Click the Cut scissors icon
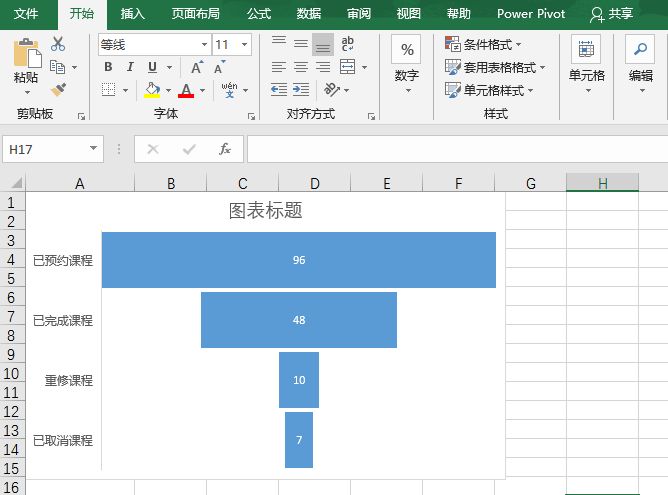Viewport: 668px width, 495px height. [x=57, y=44]
